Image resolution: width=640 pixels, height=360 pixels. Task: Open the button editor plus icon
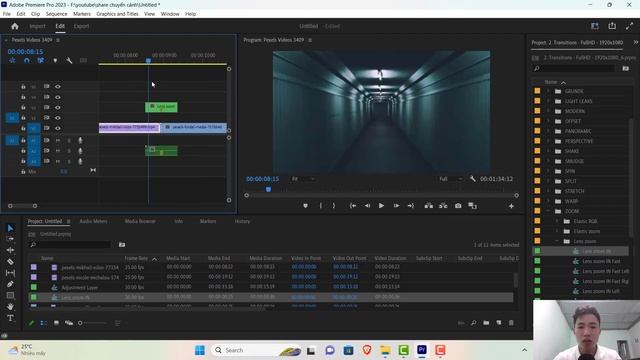click(511, 206)
